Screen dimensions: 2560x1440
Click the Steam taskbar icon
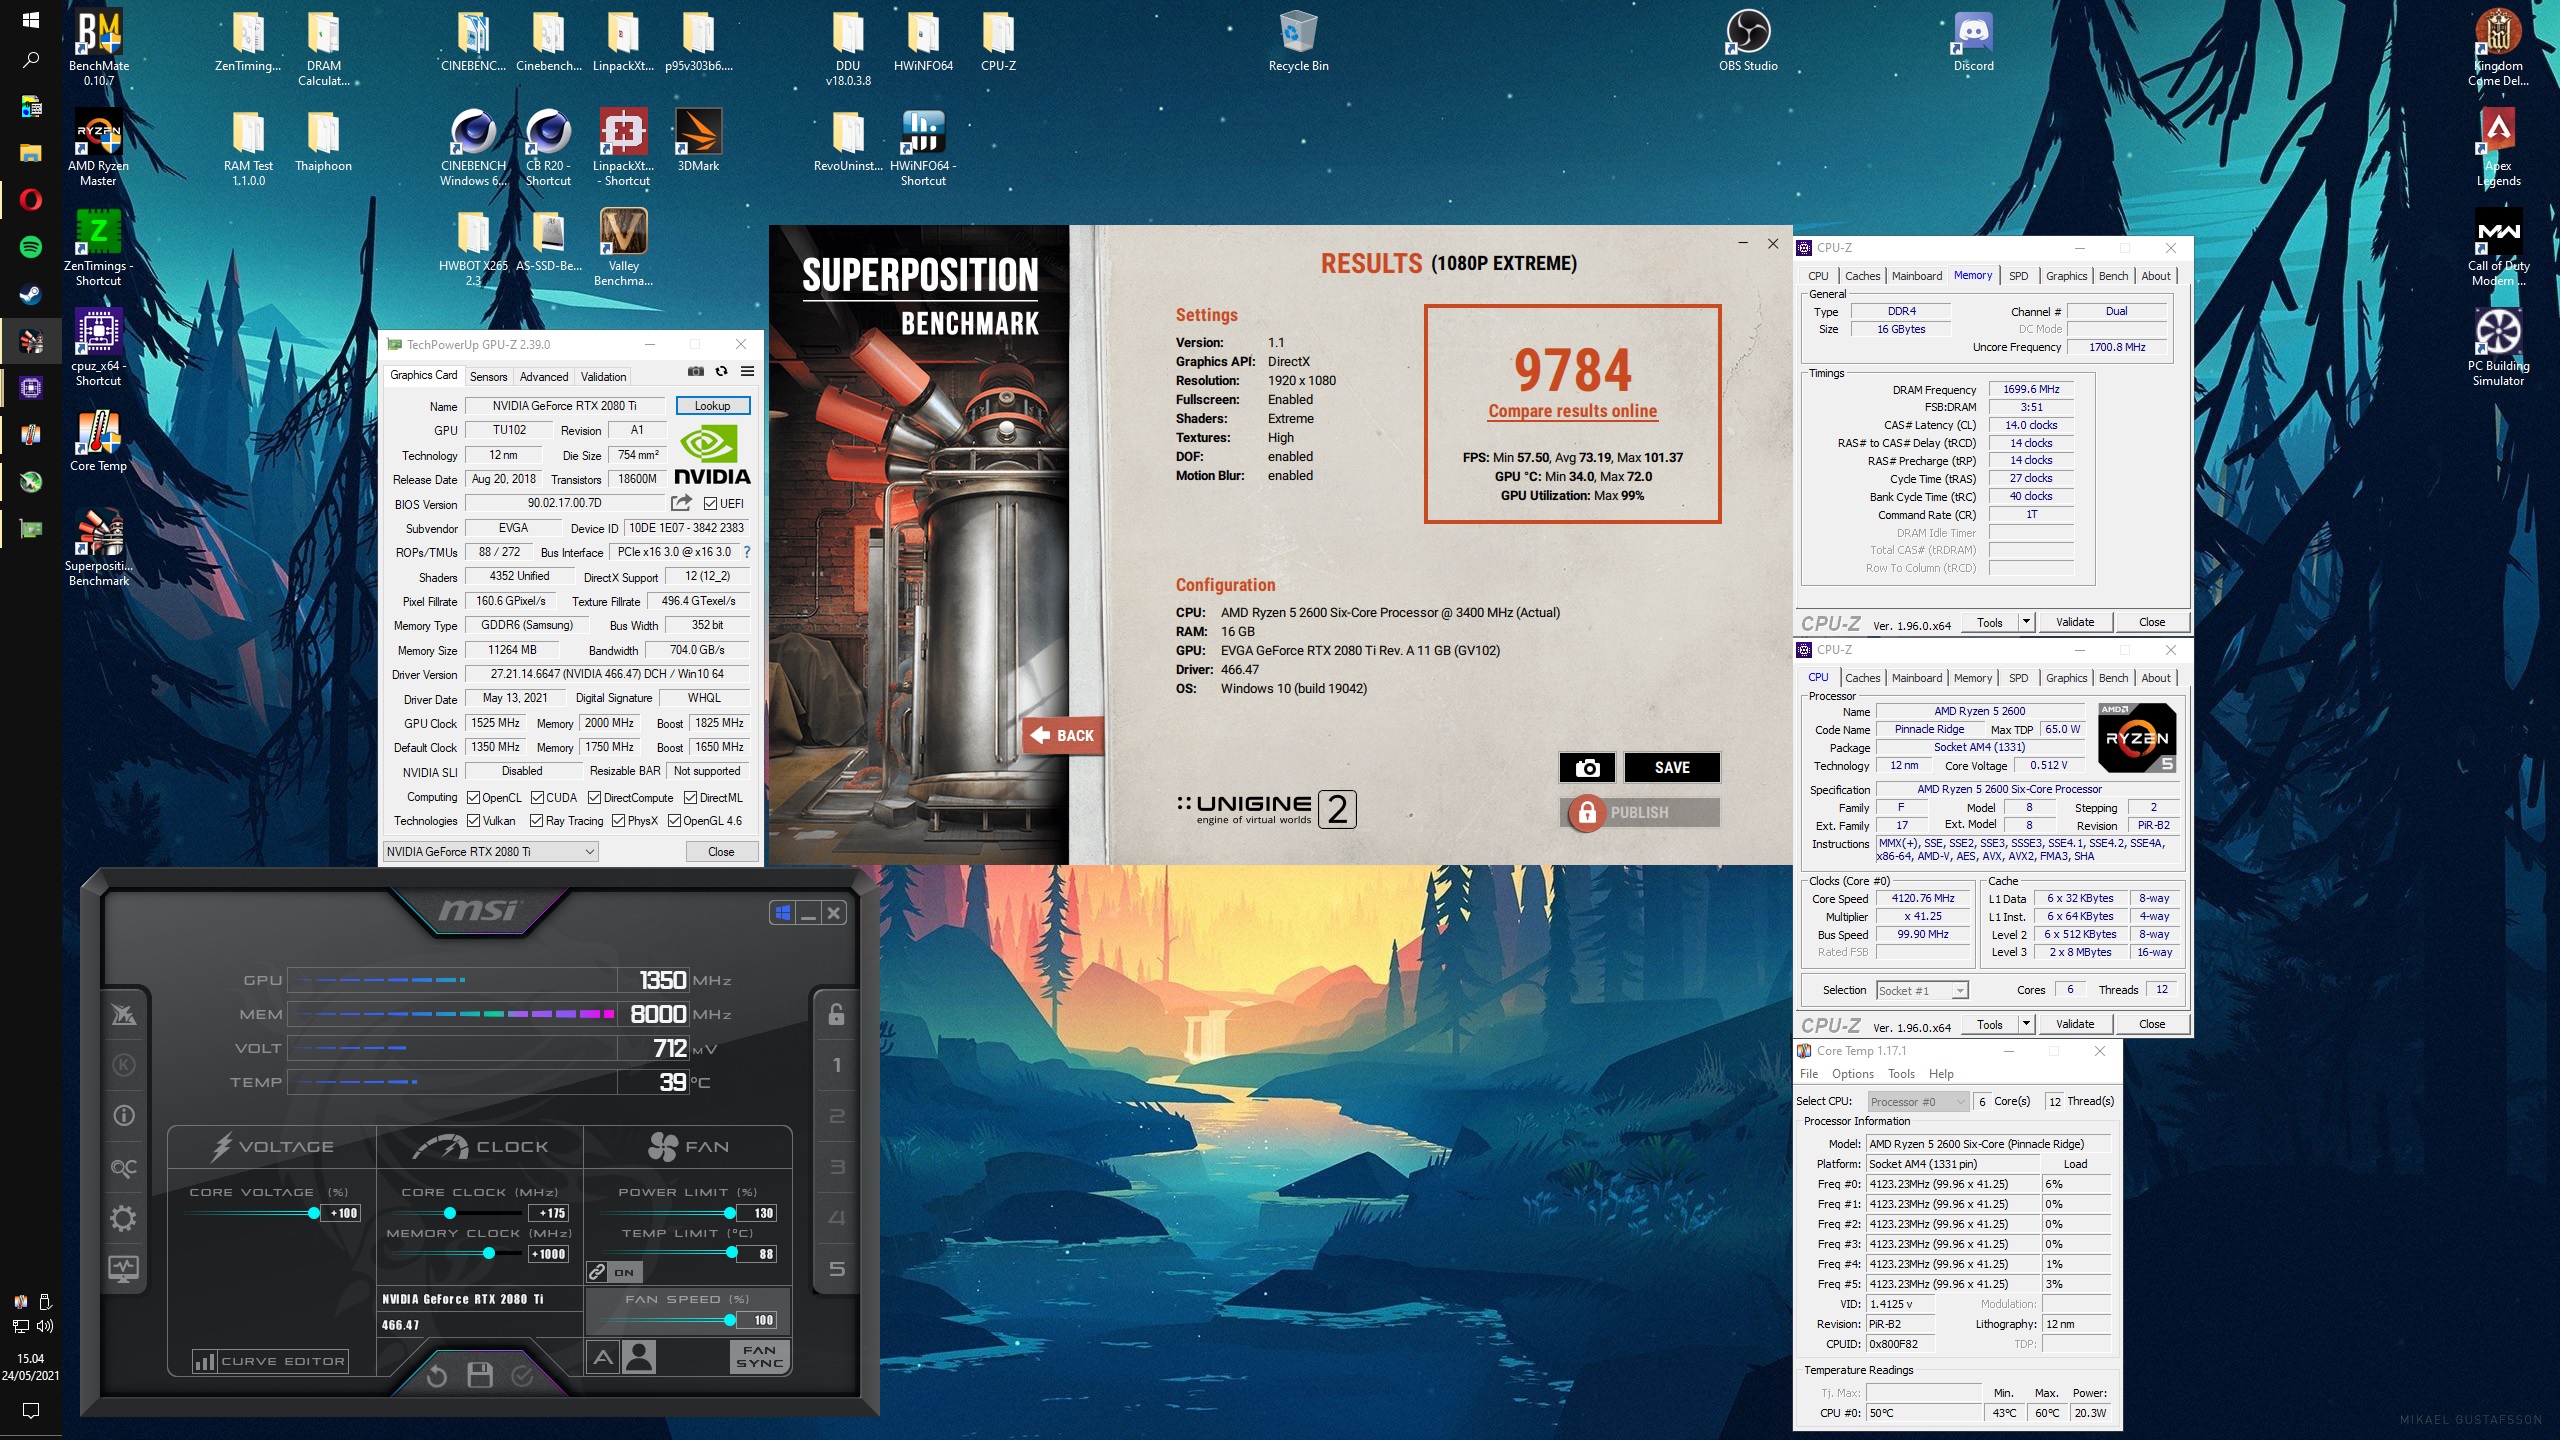31,294
